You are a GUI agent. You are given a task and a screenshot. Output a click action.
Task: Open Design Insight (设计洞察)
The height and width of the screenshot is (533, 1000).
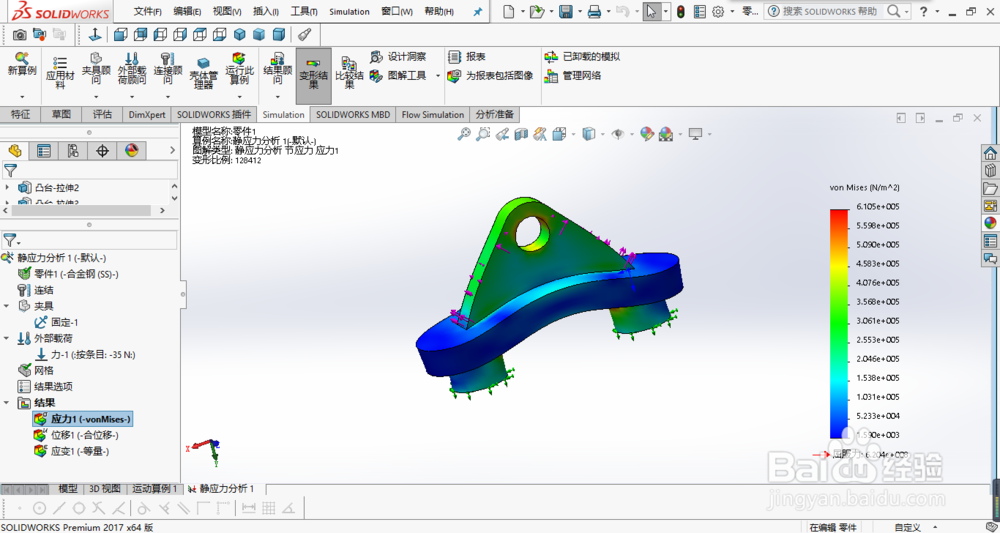[x=398, y=57]
